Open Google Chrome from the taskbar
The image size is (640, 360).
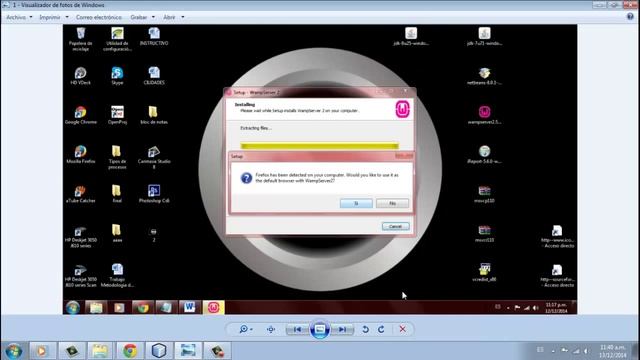[130, 351]
